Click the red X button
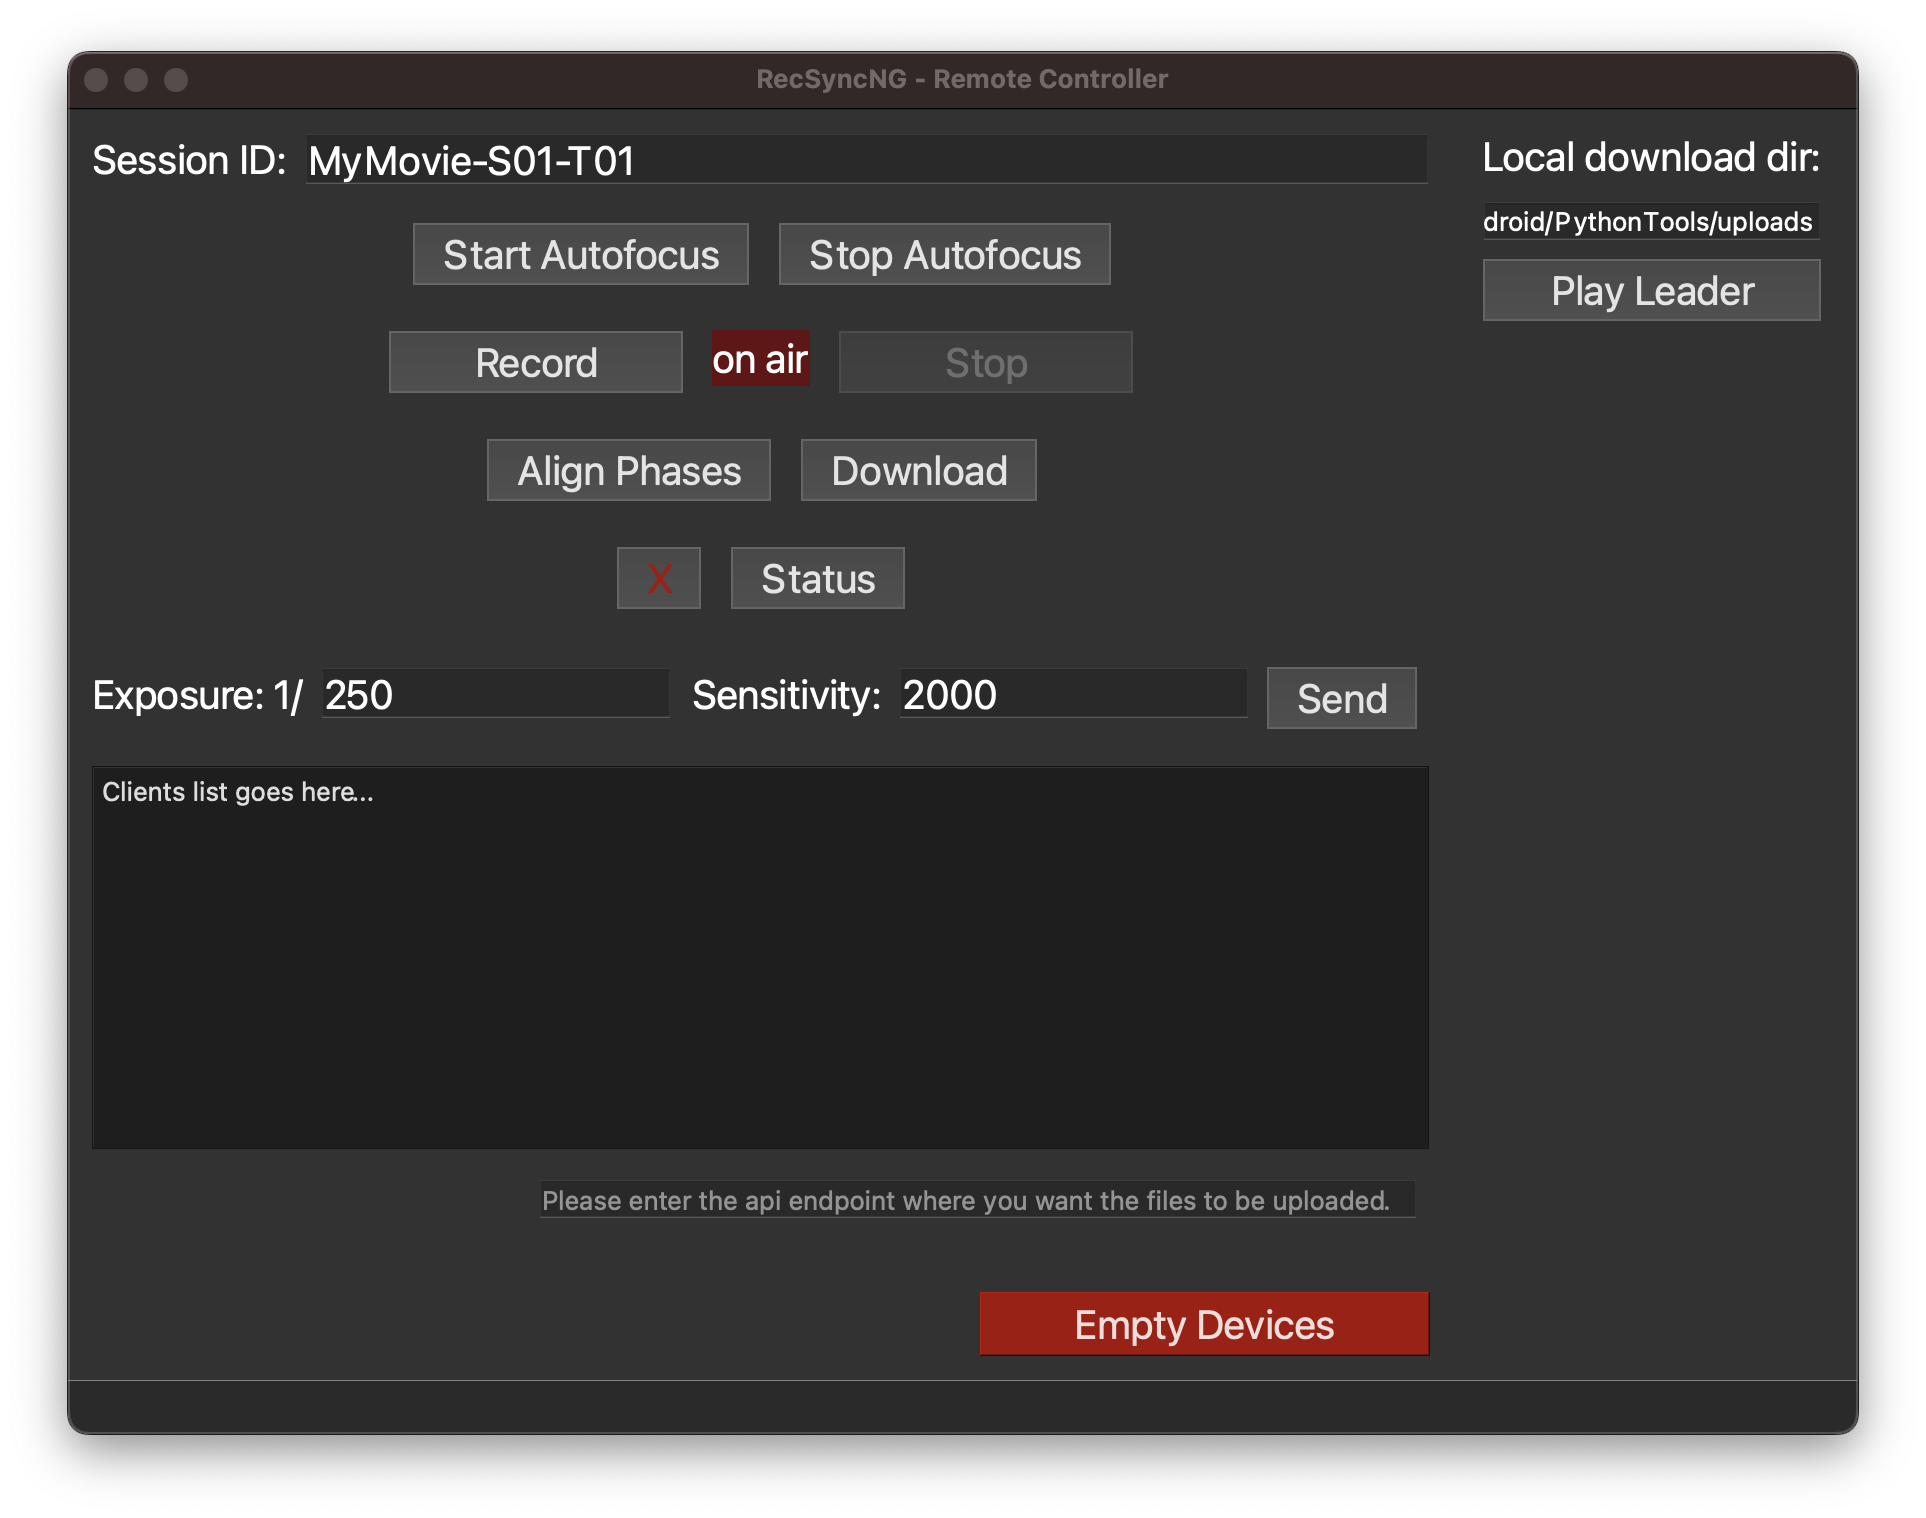 [x=658, y=578]
